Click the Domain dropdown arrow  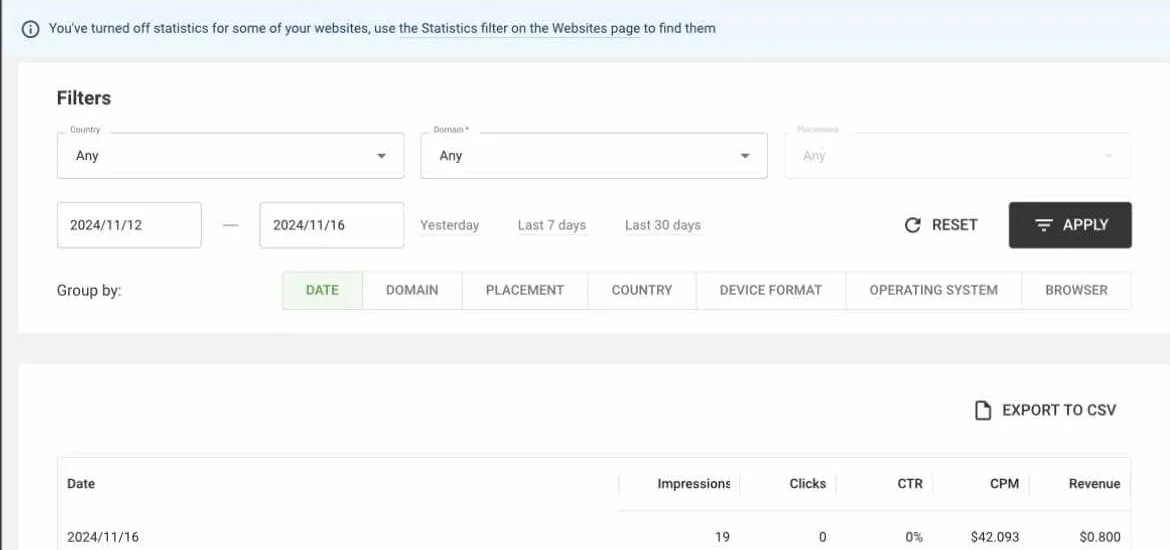745,156
